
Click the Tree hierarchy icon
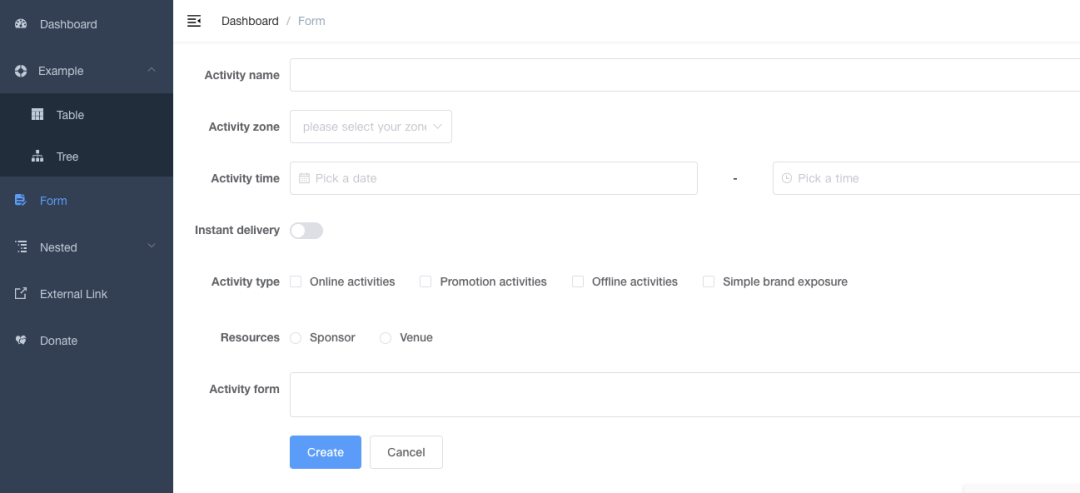click(x=38, y=157)
